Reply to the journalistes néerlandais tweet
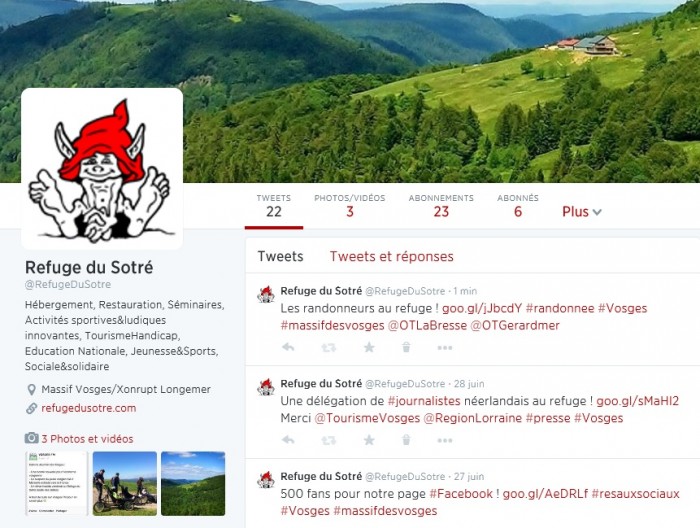This screenshot has height=528, width=700. tap(288, 440)
